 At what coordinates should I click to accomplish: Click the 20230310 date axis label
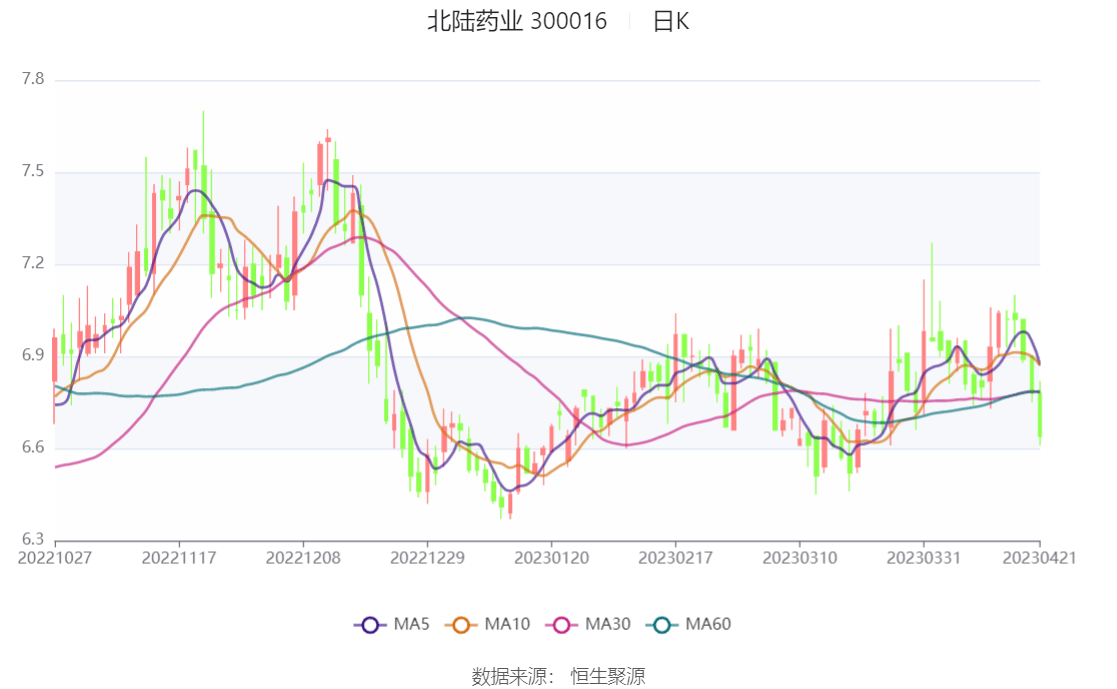799,558
